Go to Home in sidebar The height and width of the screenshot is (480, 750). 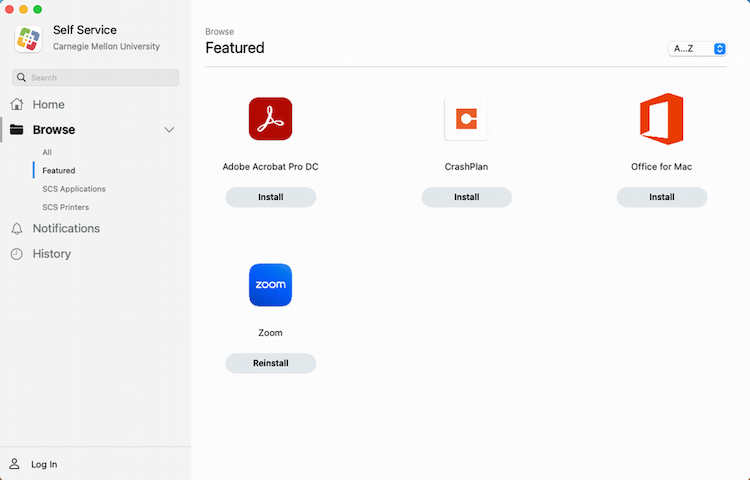coord(48,104)
